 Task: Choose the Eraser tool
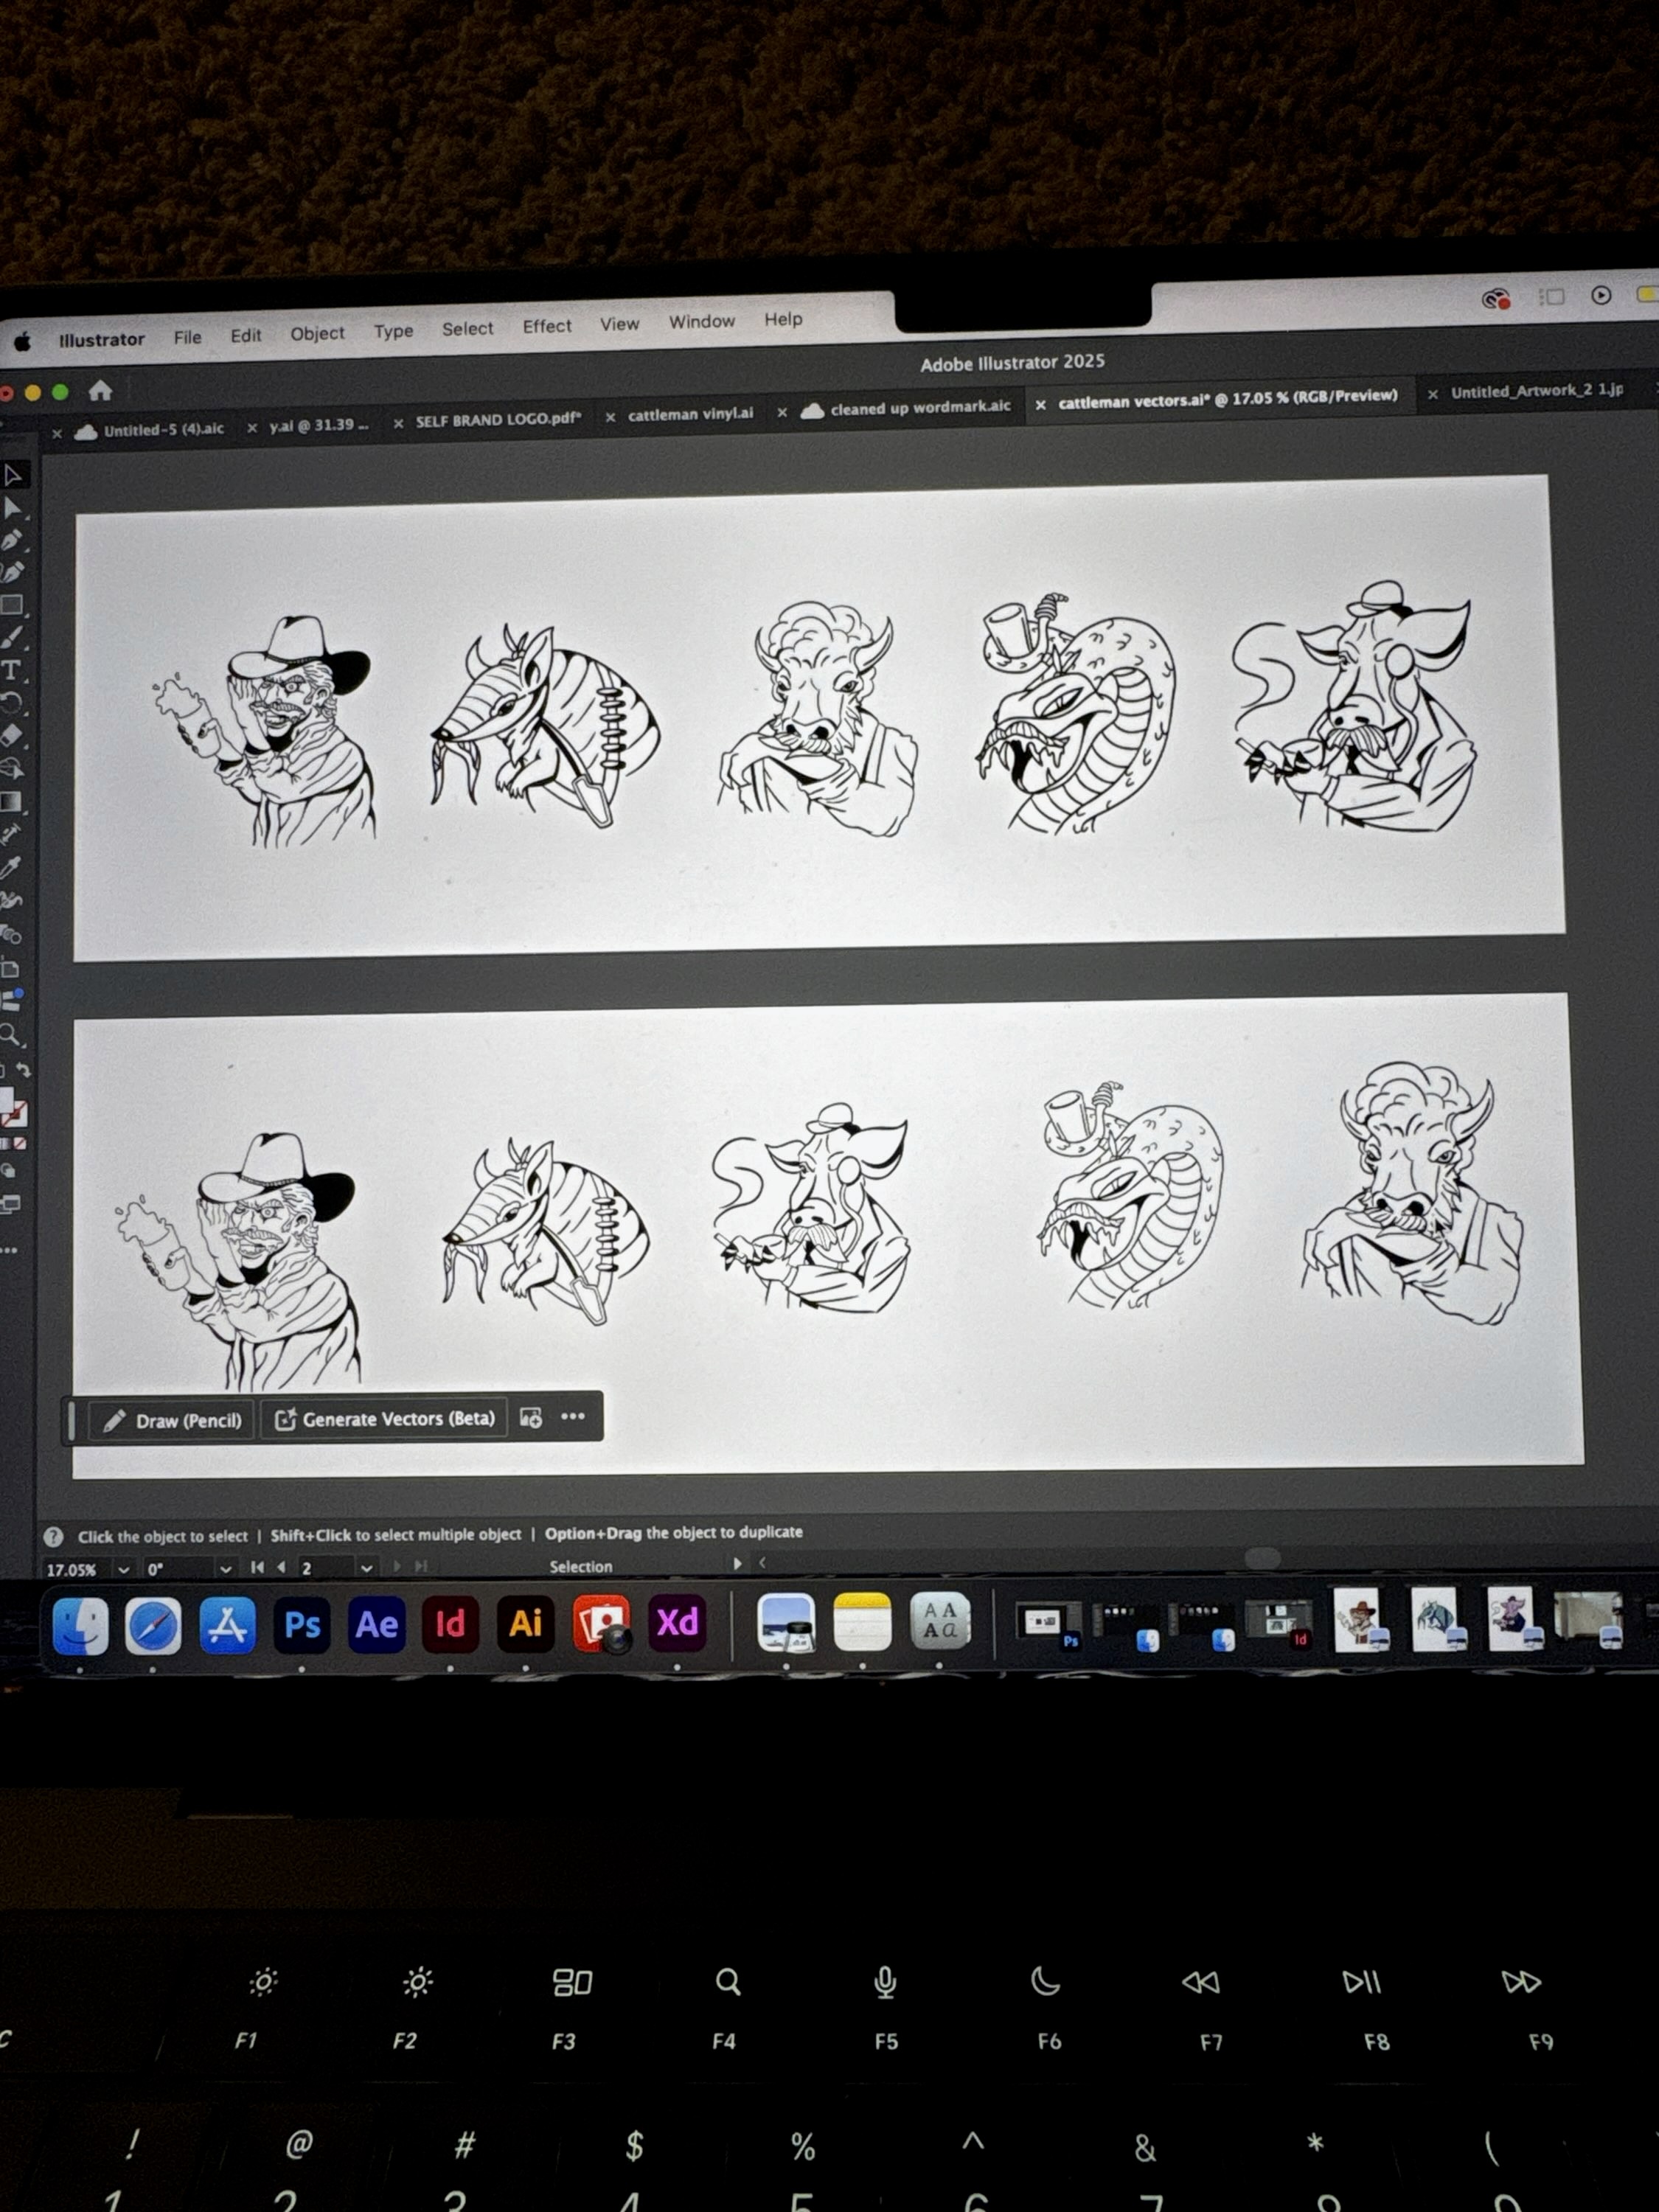point(11,736)
